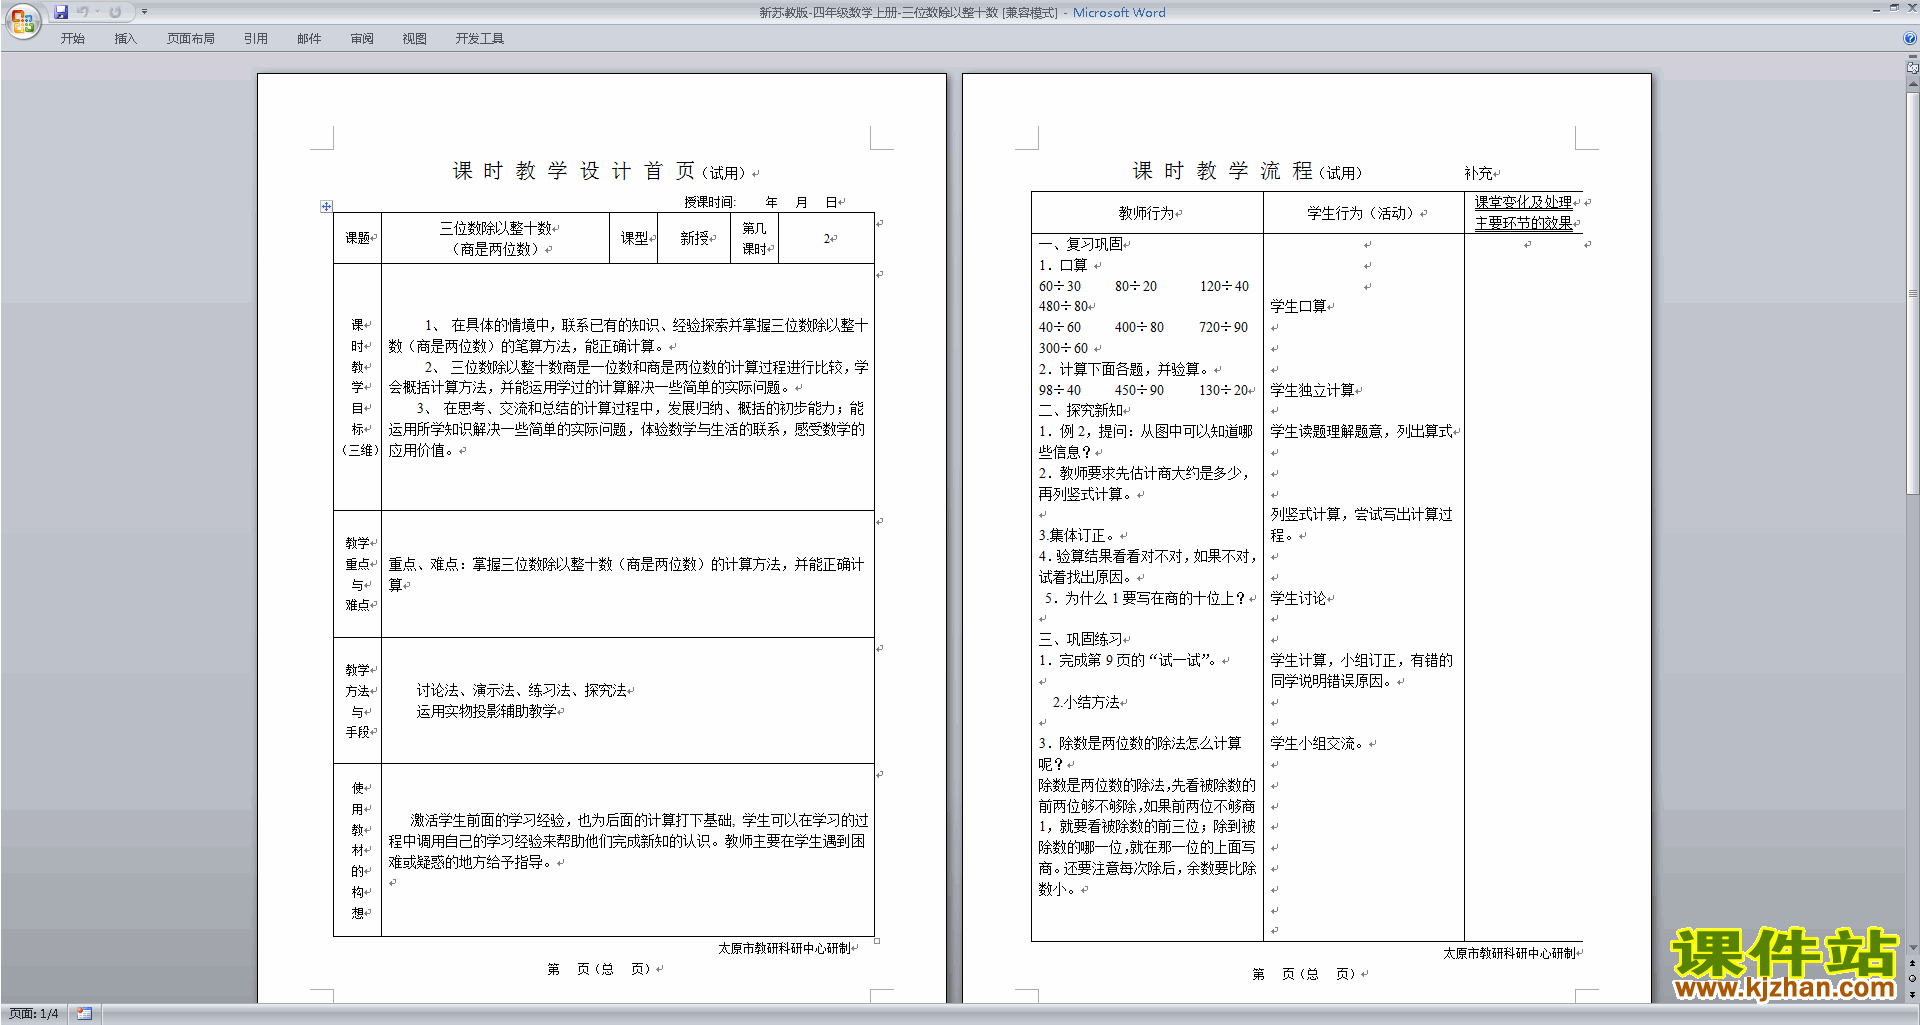Expand the undo history dropdown arrow
Viewport: 1920px width, 1025px height.
coord(97,12)
